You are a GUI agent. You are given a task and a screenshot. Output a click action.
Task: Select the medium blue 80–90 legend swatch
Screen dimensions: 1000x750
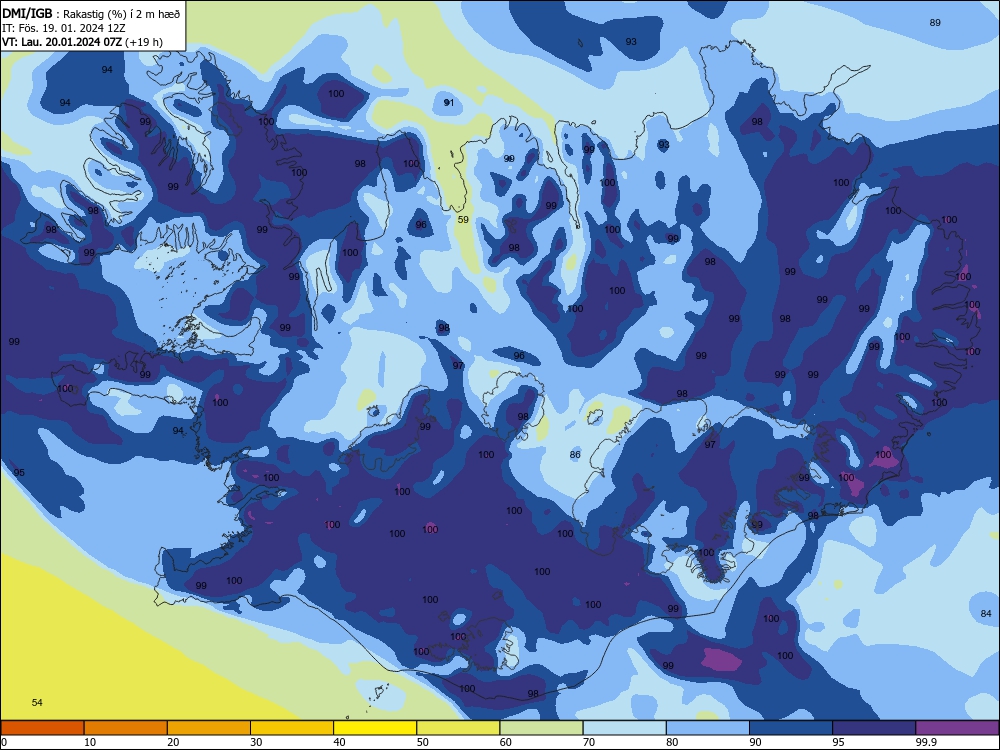(708, 728)
